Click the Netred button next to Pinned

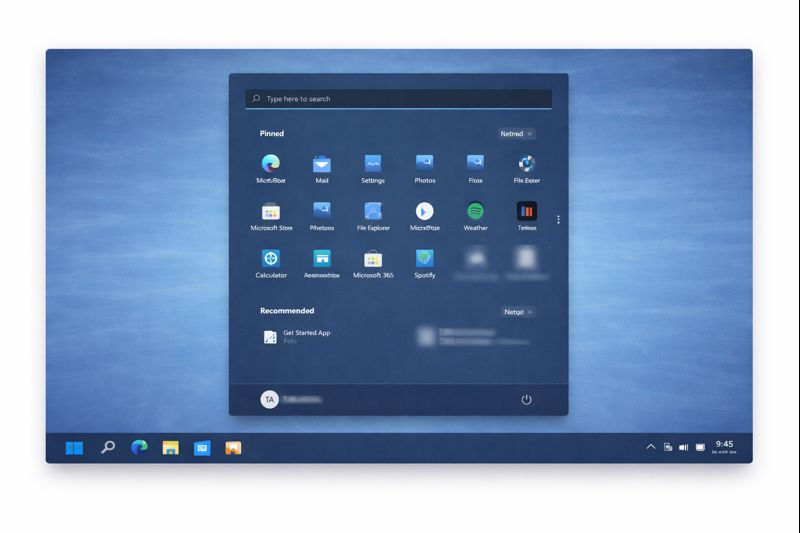click(x=516, y=134)
